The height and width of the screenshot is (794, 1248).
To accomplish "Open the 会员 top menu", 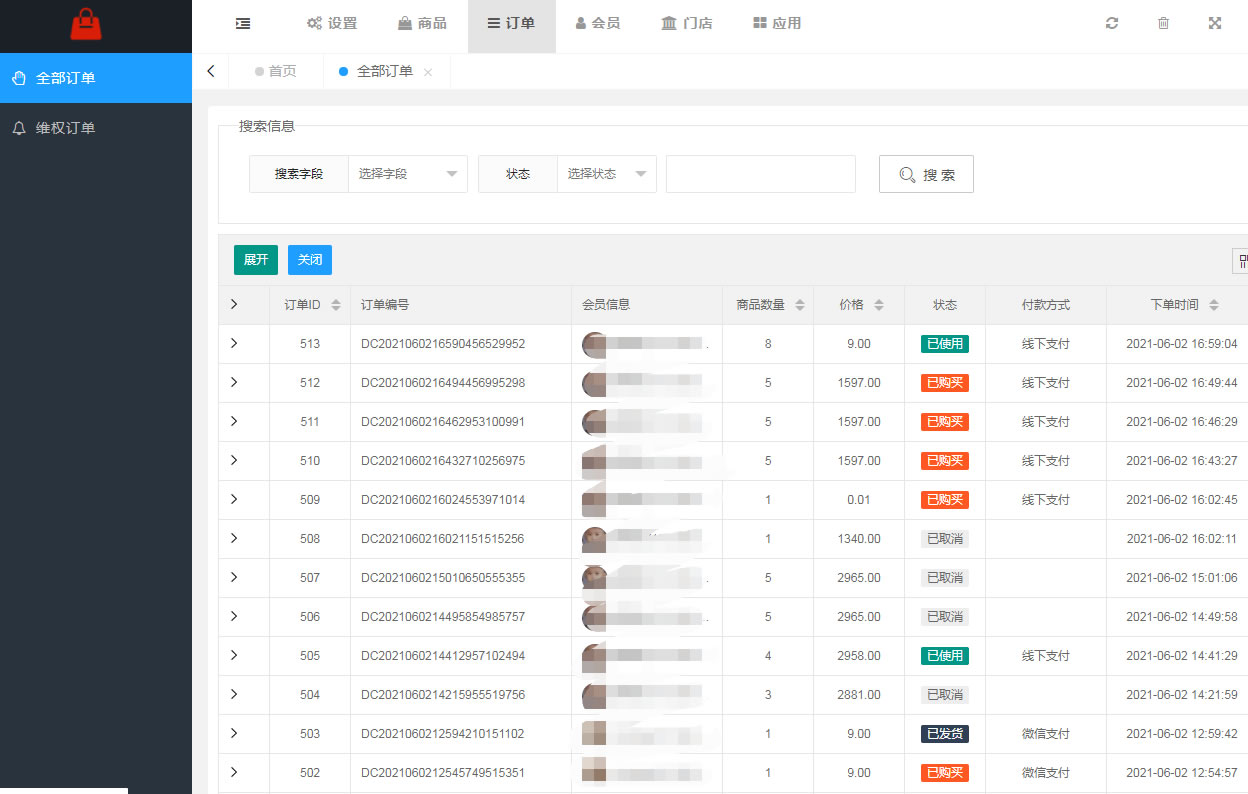I will (x=598, y=23).
